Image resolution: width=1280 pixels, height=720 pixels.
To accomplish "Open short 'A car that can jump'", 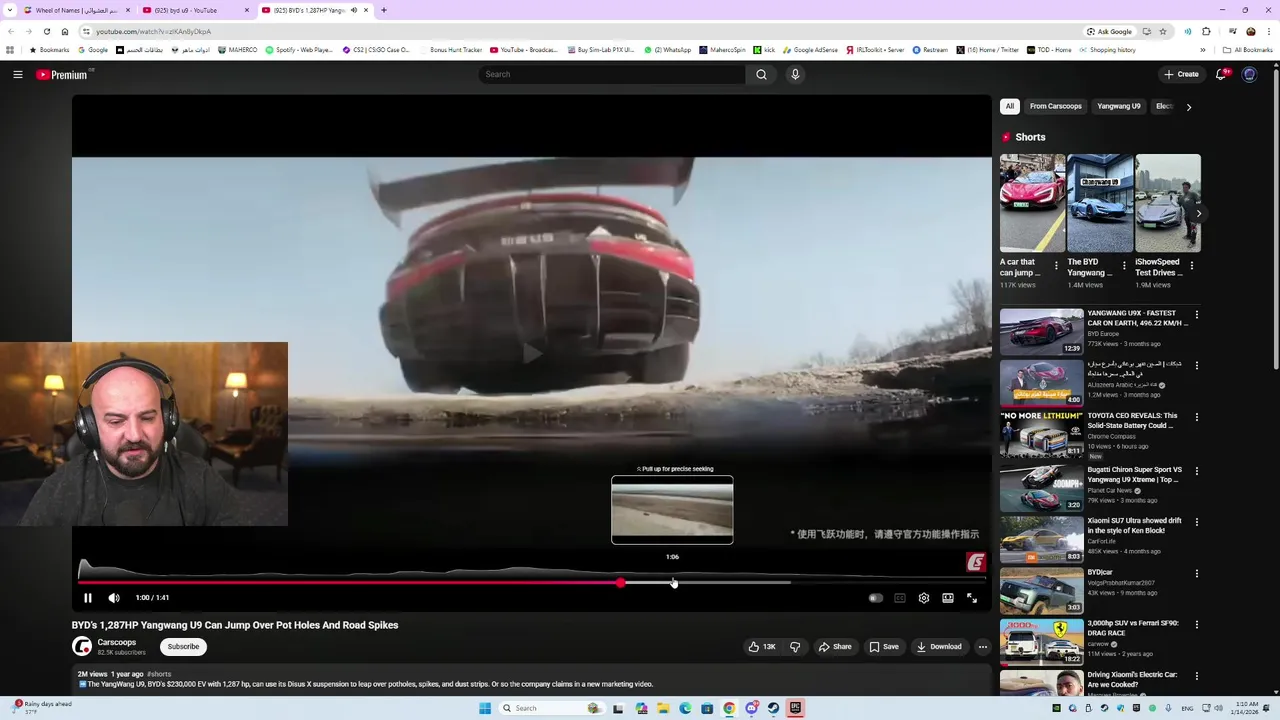I will [1033, 203].
